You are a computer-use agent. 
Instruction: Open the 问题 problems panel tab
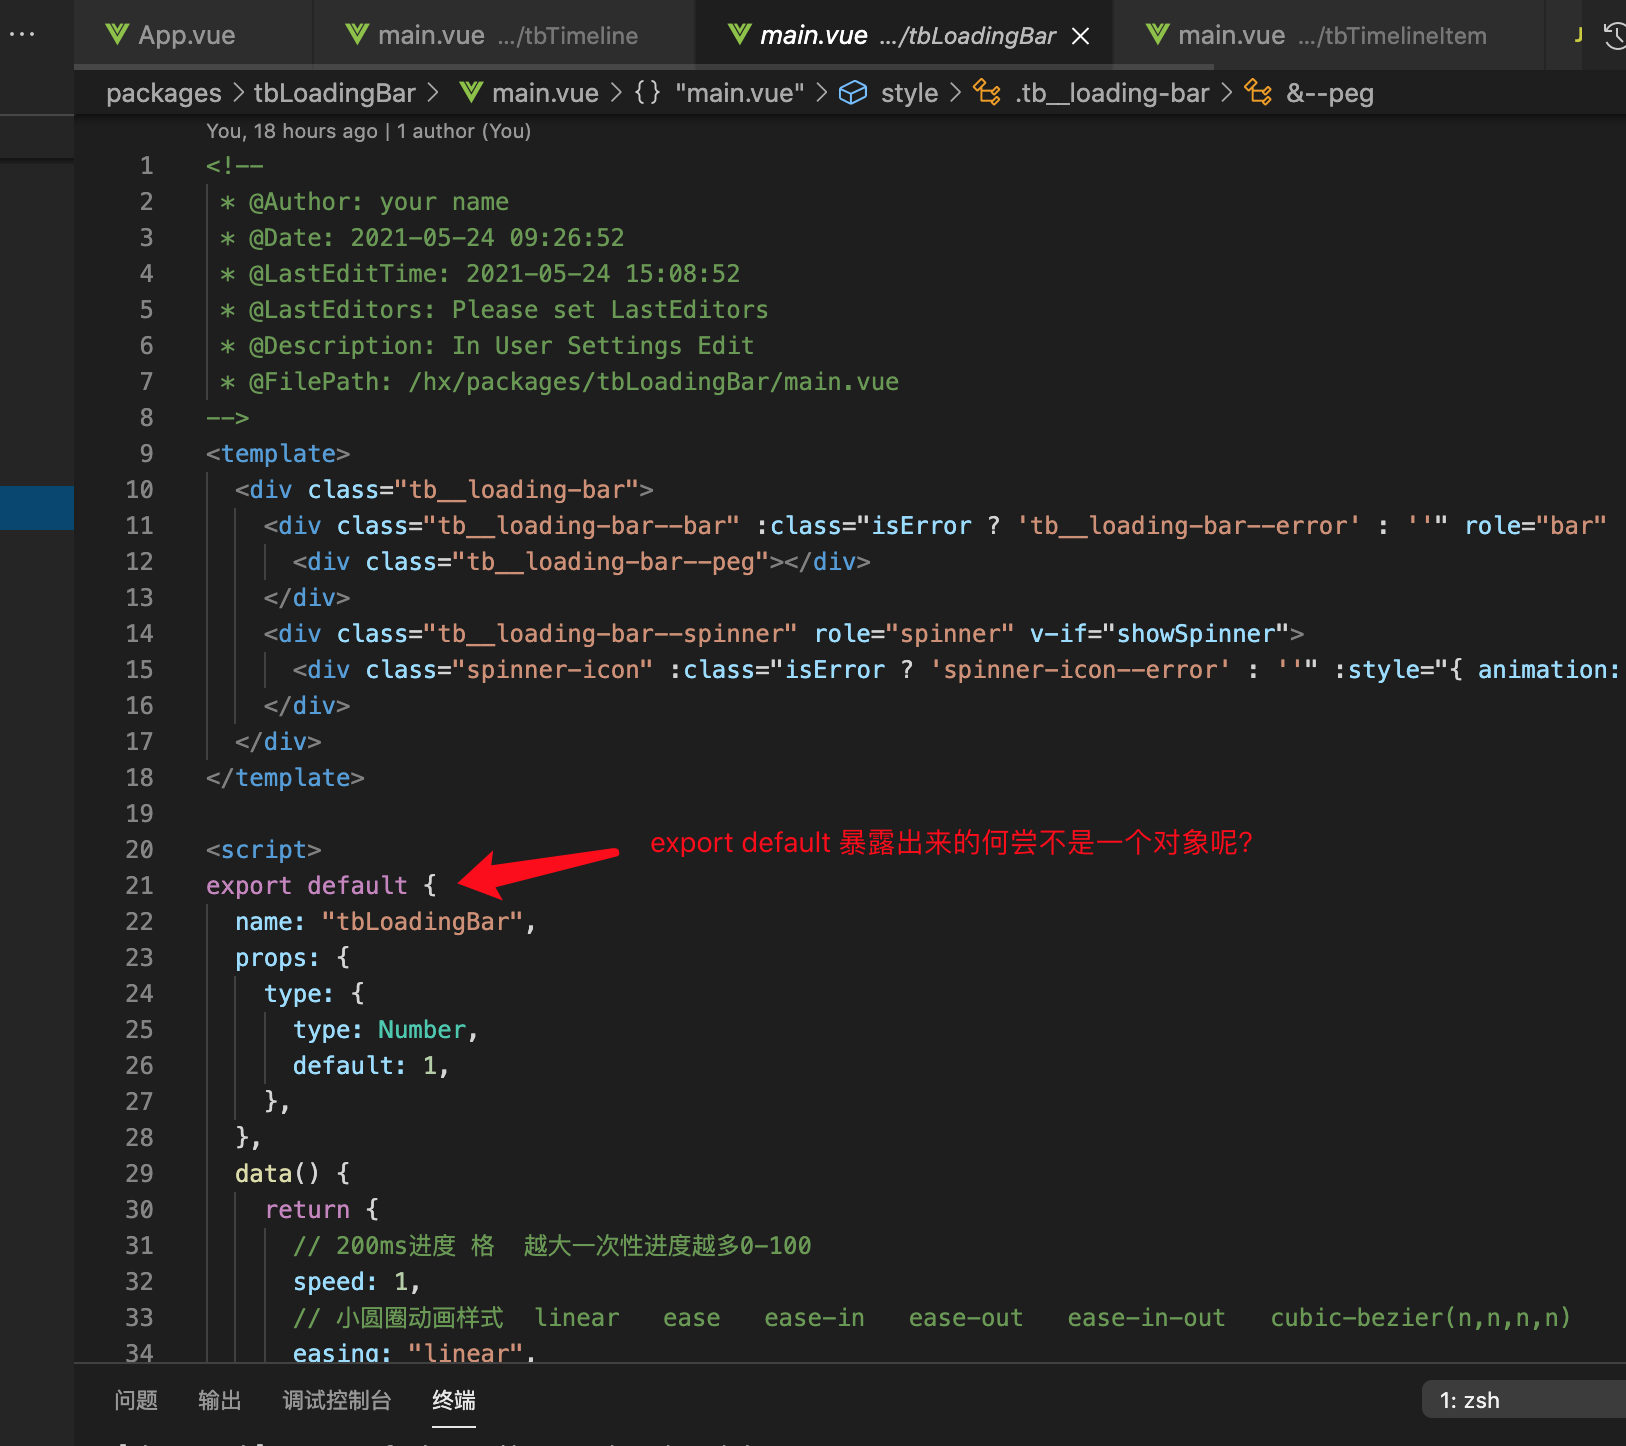pos(136,1400)
